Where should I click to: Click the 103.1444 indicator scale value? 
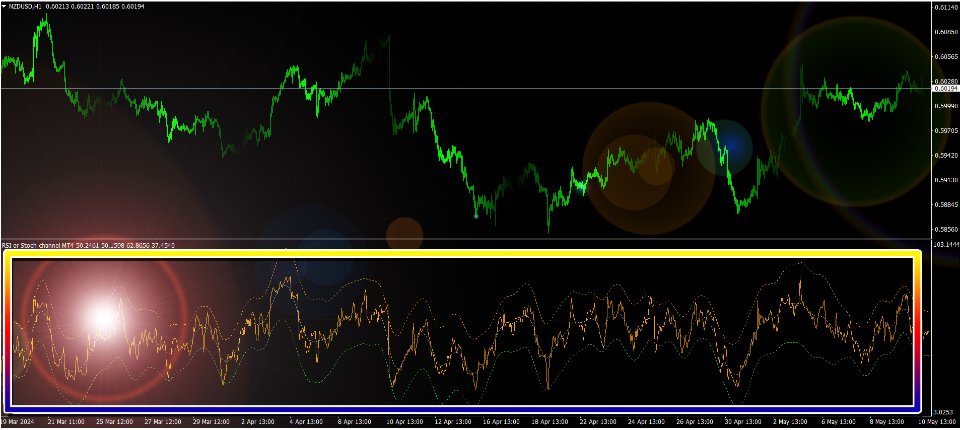coord(945,244)
